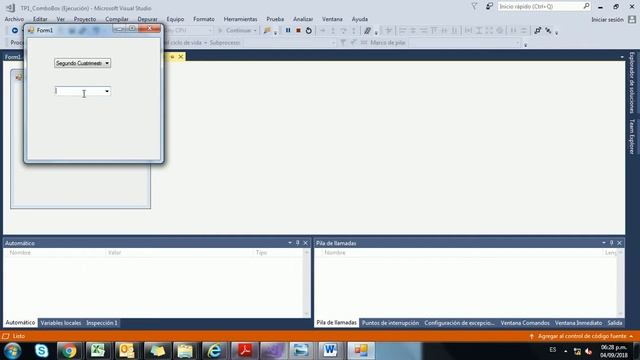
Task: Open the Archivo menu
Action: coord(14,19)
